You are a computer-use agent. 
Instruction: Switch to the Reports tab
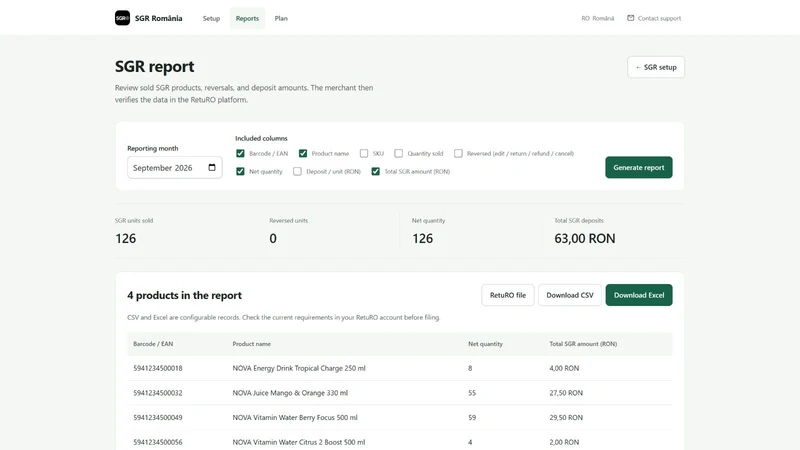[x=247, y=18]
